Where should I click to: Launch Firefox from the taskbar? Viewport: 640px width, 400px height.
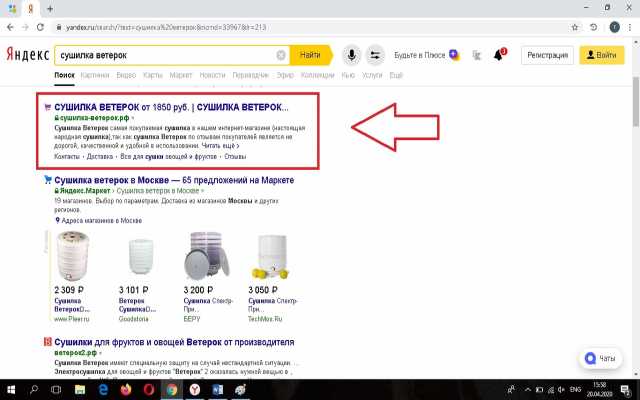coord(126,390)
